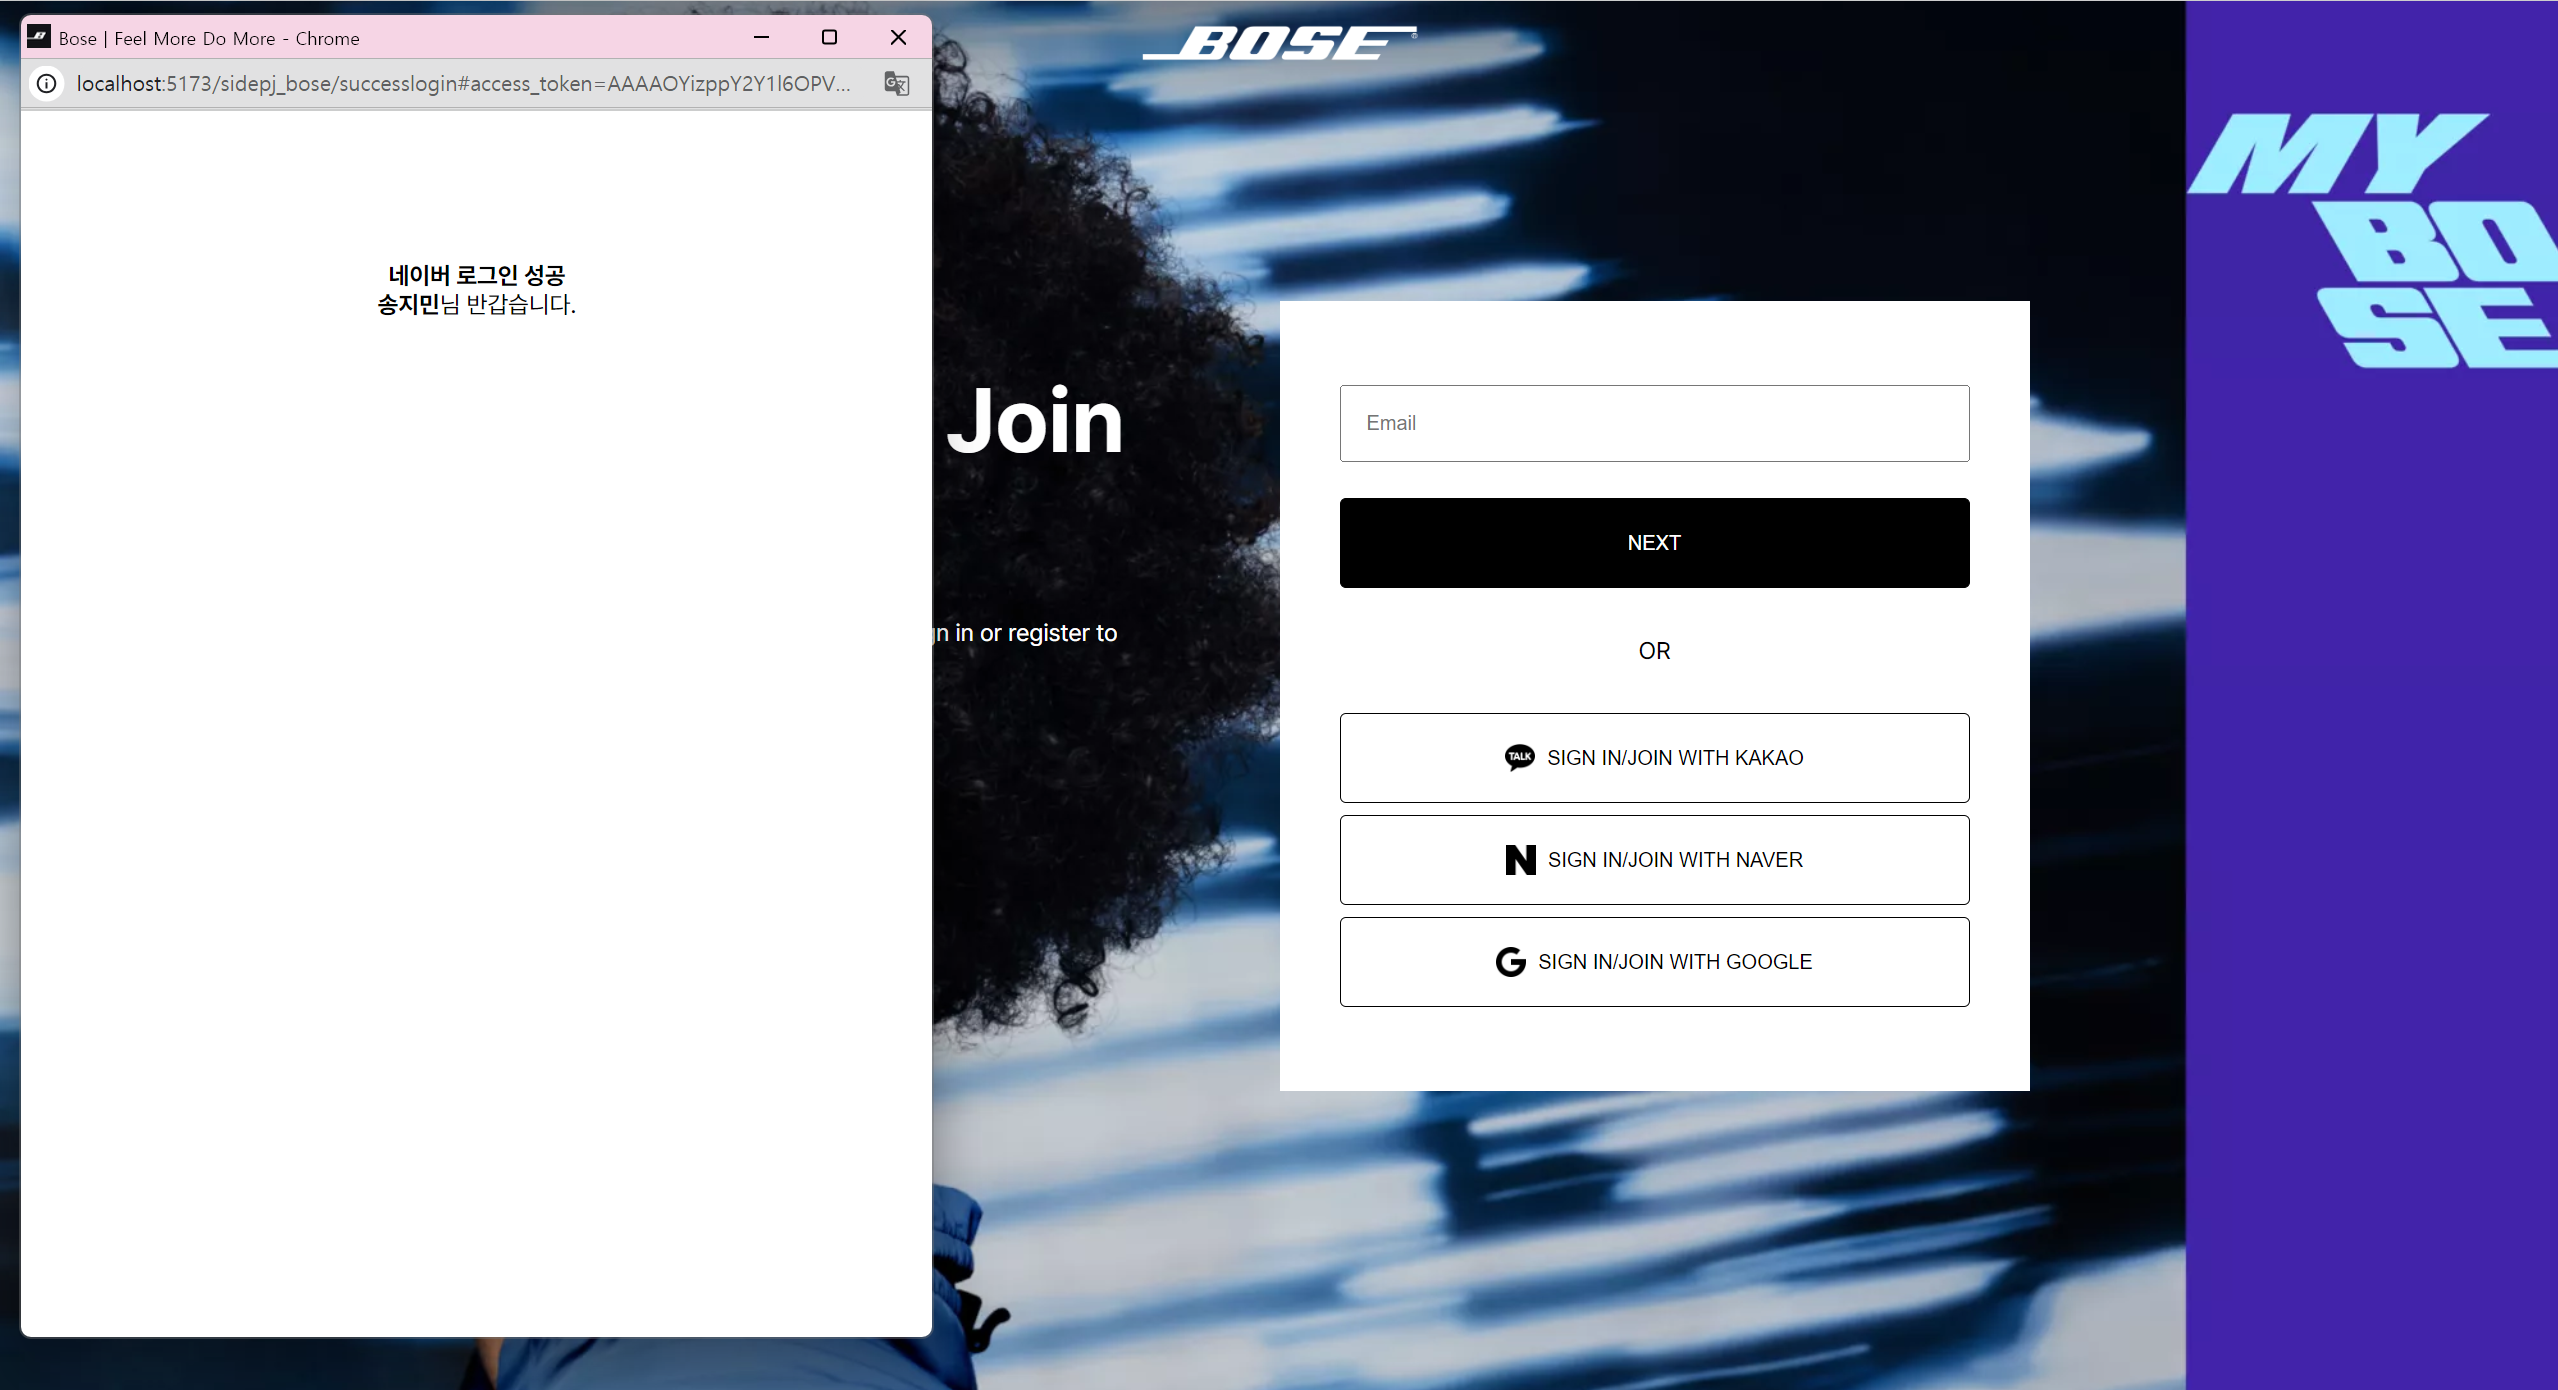2558x1390 pixels.
Task: Click the site information icon in address bar
Action: [46, 84]
